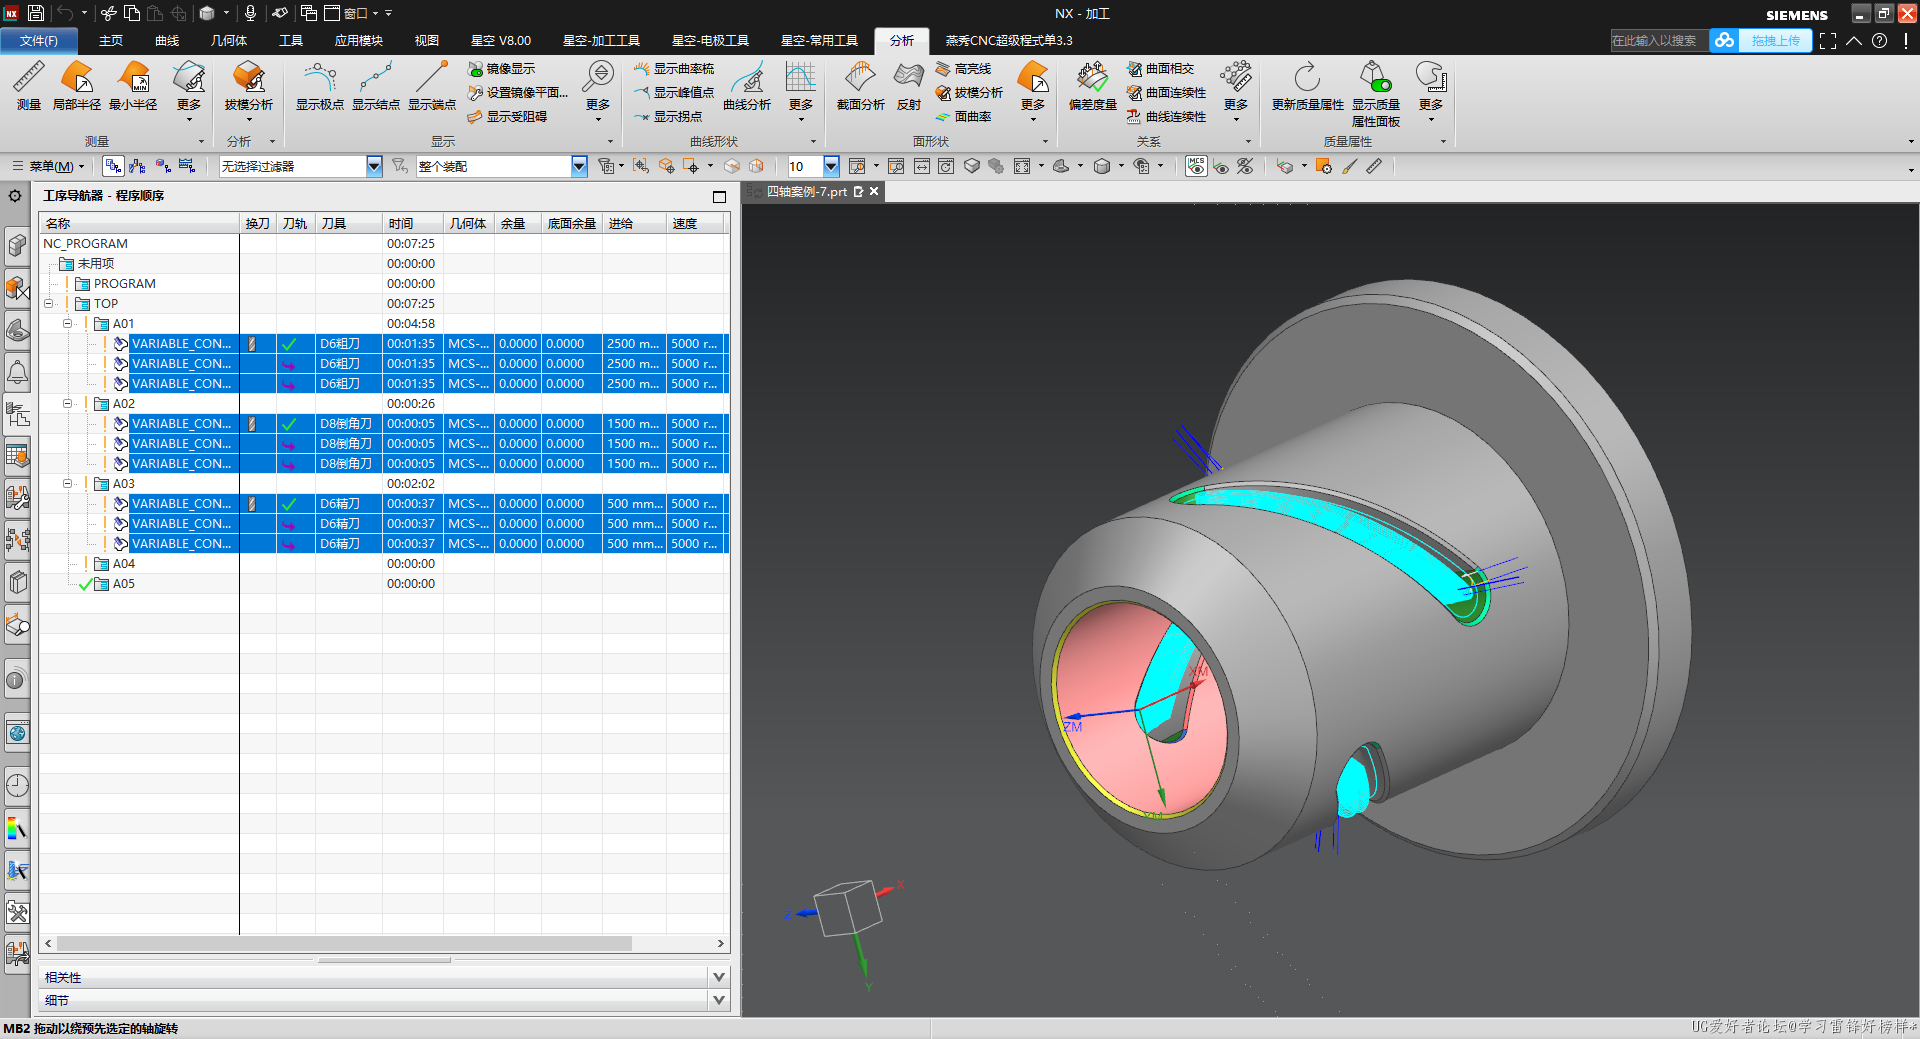Image resolution: width=1920 pixels, height=1039 pixels.
Task: Click 面曲率 face curvature
Action: [x=964, y=117]
